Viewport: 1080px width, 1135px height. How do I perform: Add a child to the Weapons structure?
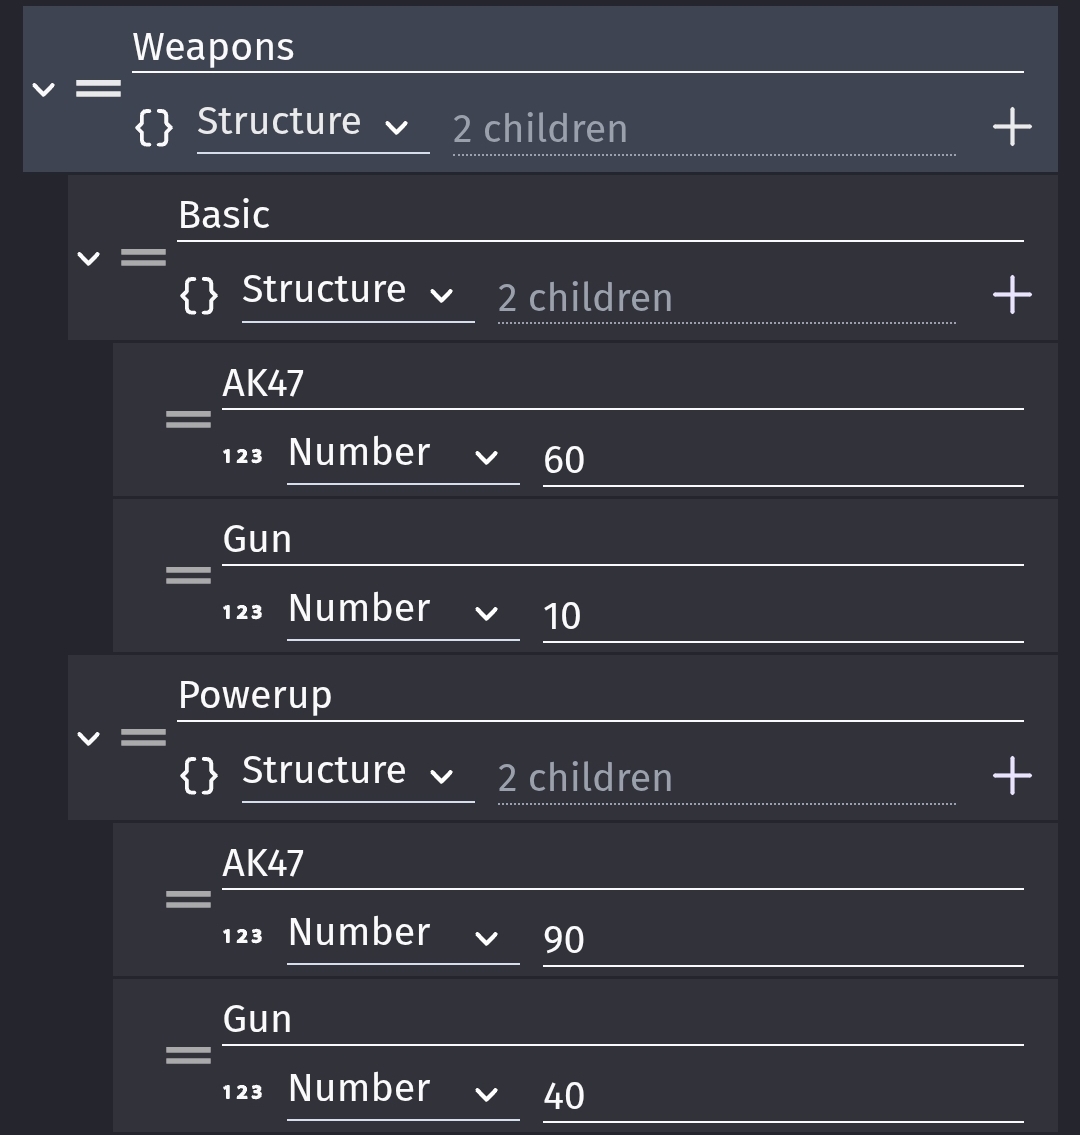coord(1011,127)
